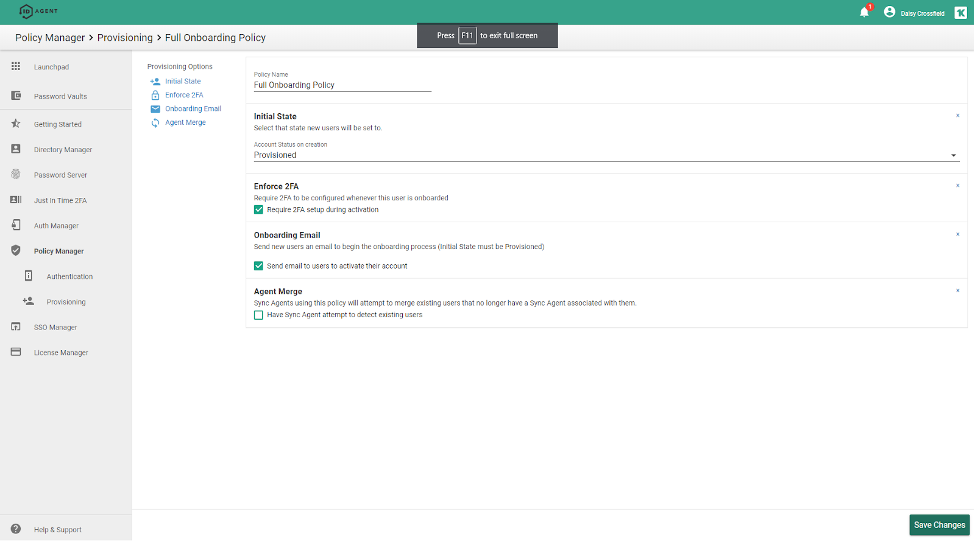
Task: Click Provisioning breadcrumb
Action: tap(124, 37)
